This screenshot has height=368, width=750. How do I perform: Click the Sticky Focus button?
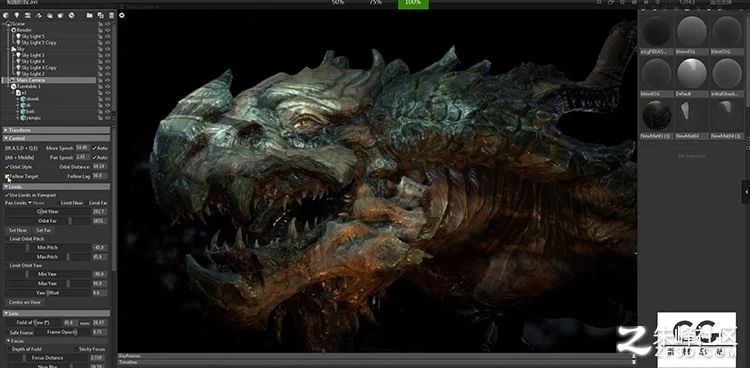tap(91, 349)
